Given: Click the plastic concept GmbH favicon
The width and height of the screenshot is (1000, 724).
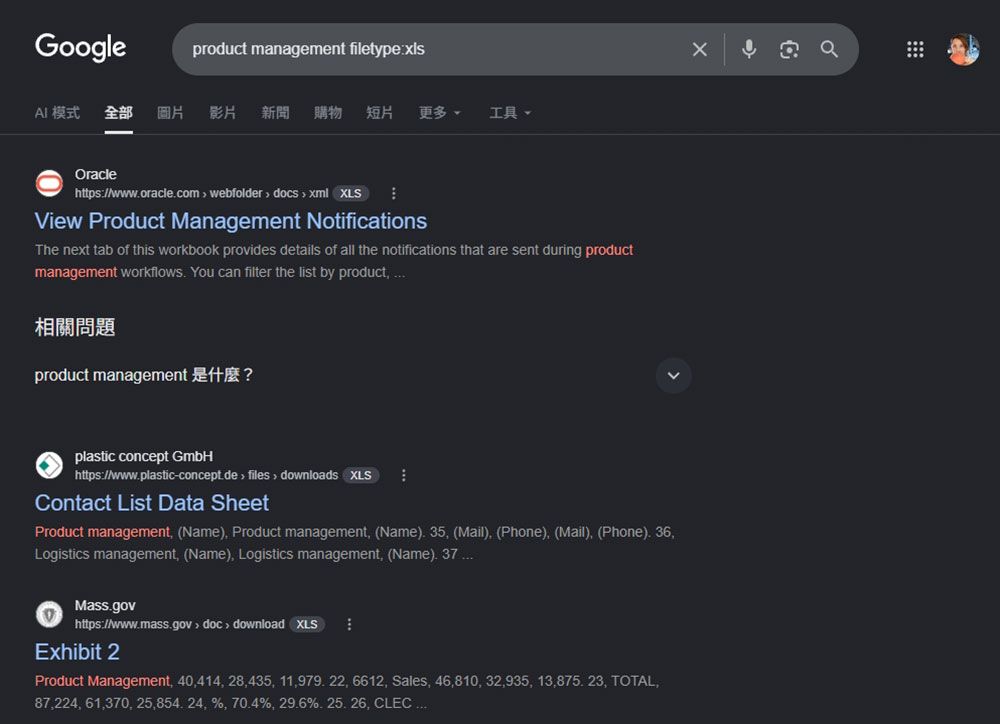Looking at the screenshot, I should tap(49, 466).
